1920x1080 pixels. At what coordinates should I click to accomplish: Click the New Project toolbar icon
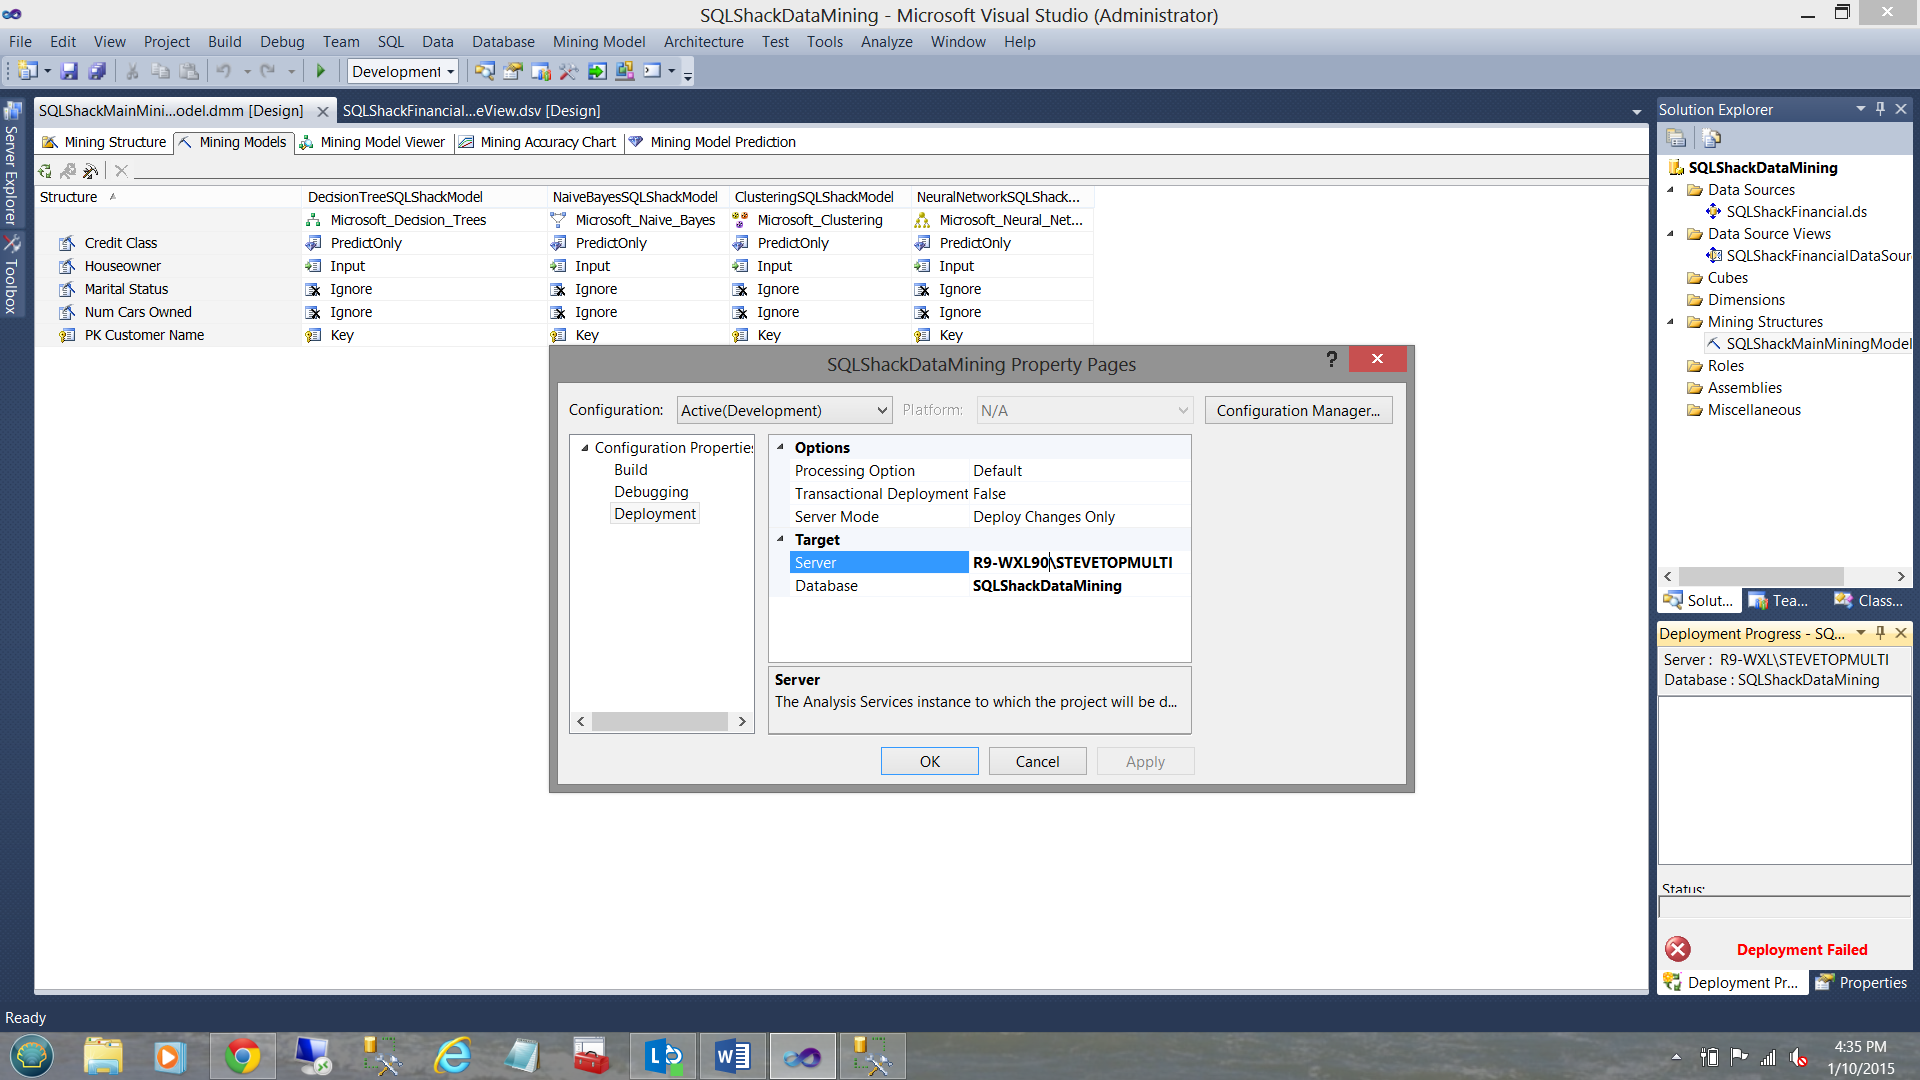27,71
